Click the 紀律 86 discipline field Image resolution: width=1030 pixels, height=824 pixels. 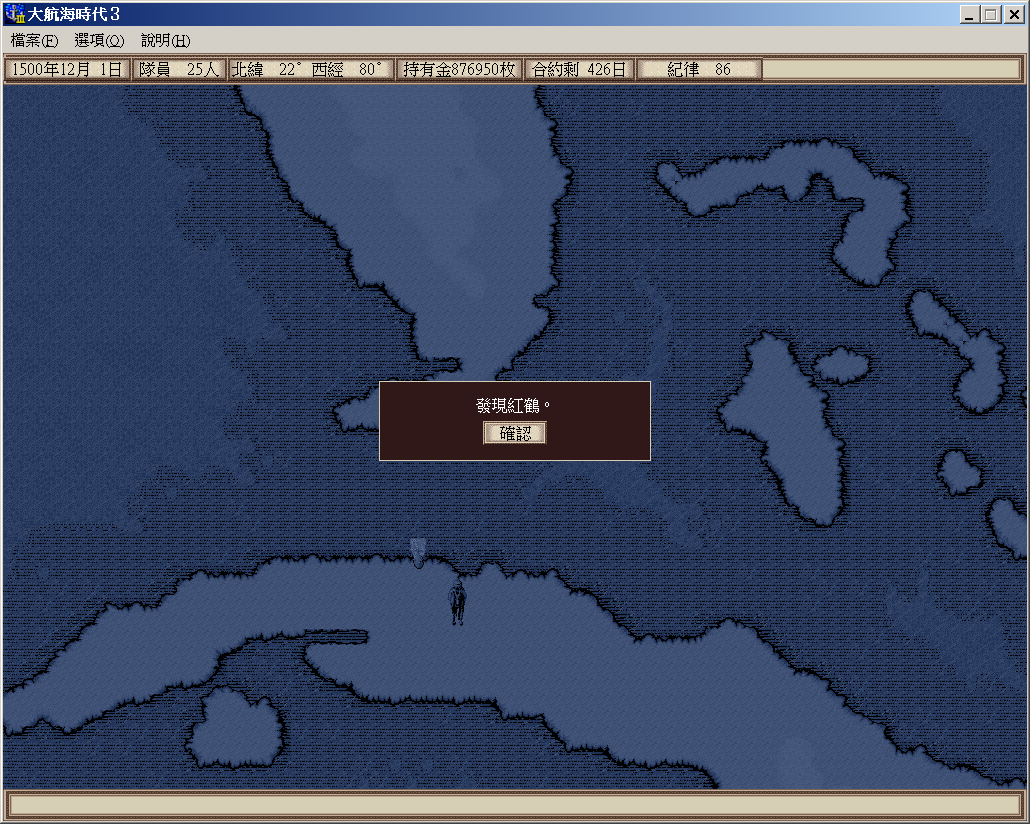[699, 70]
